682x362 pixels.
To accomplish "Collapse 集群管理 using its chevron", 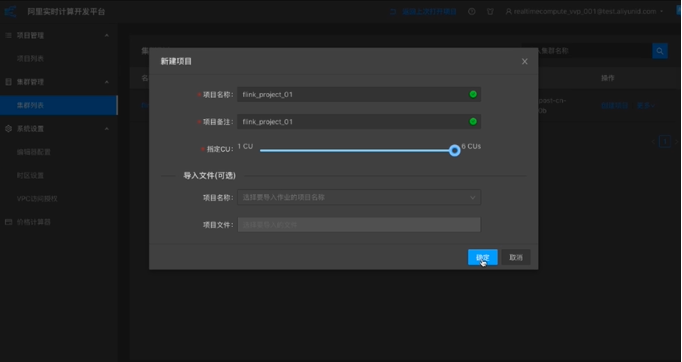I will point(107,82).
